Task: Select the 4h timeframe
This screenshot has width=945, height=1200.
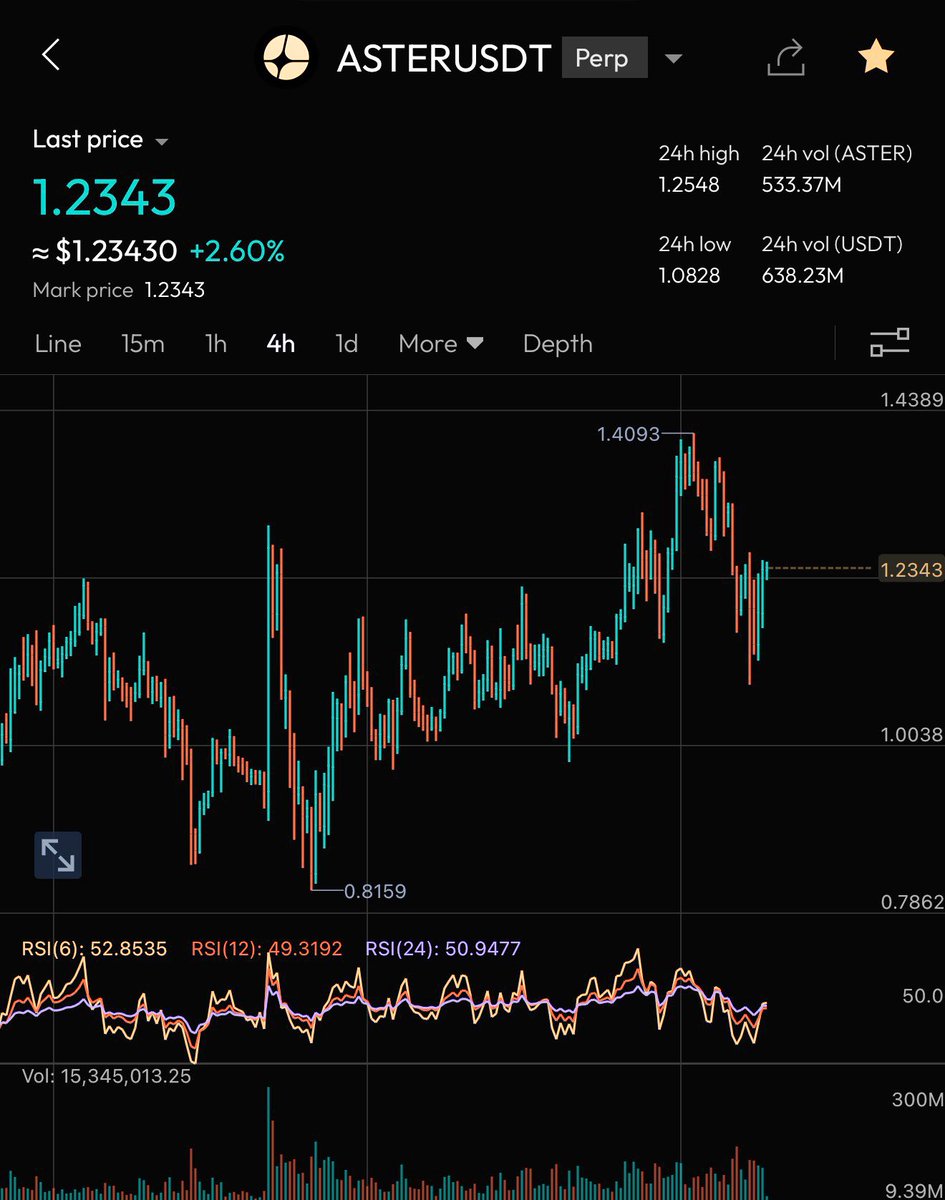Action: (x=281, y=343)
